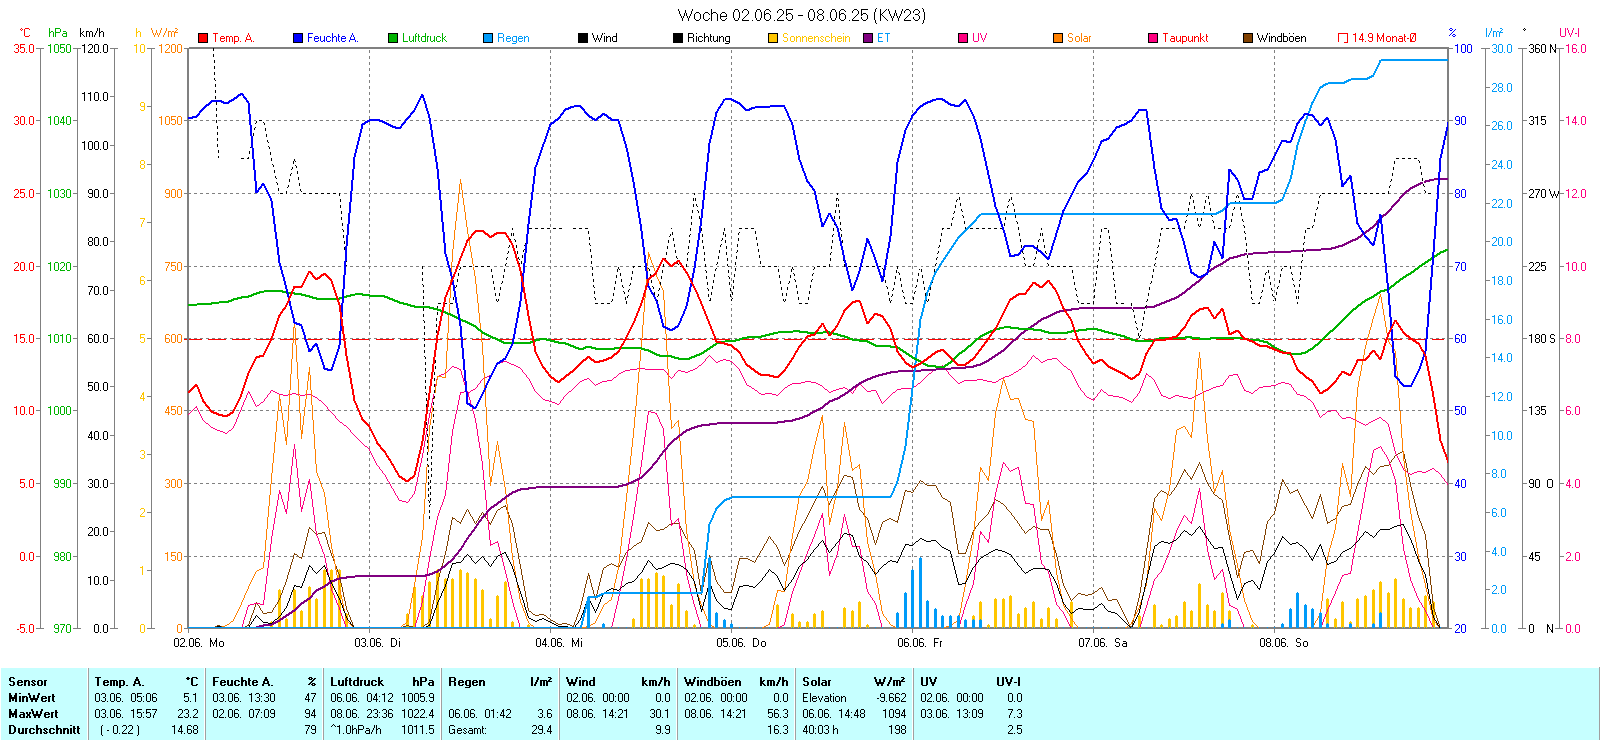Jump to the 05.06. Do date label
1600x740 pixels.
[x=741, y=643]
